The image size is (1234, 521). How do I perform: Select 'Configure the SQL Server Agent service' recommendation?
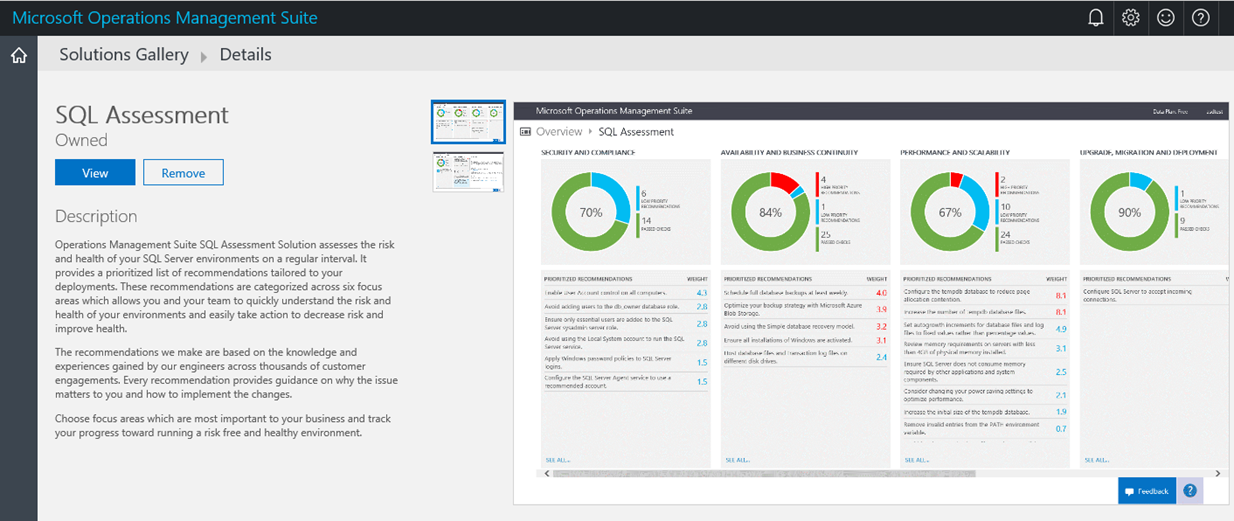click(625, 382)
